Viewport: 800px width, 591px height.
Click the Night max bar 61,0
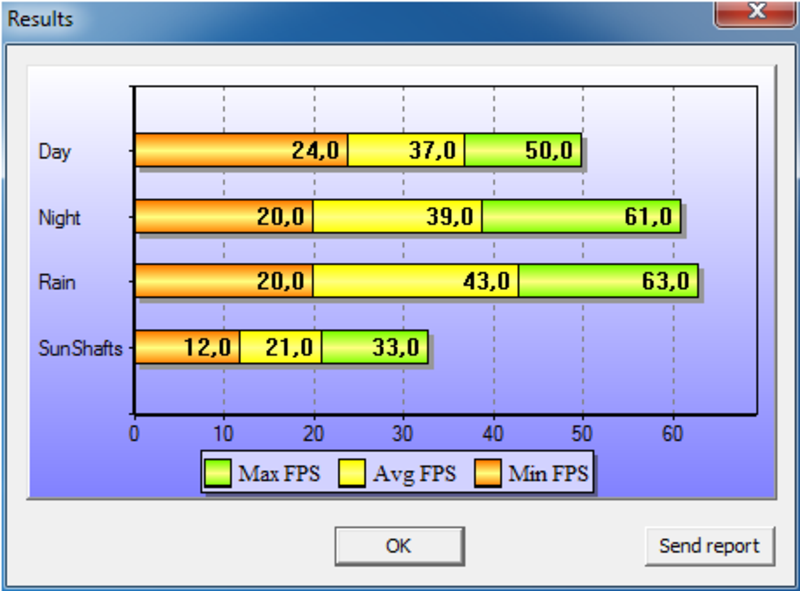[x=582, y=216]
